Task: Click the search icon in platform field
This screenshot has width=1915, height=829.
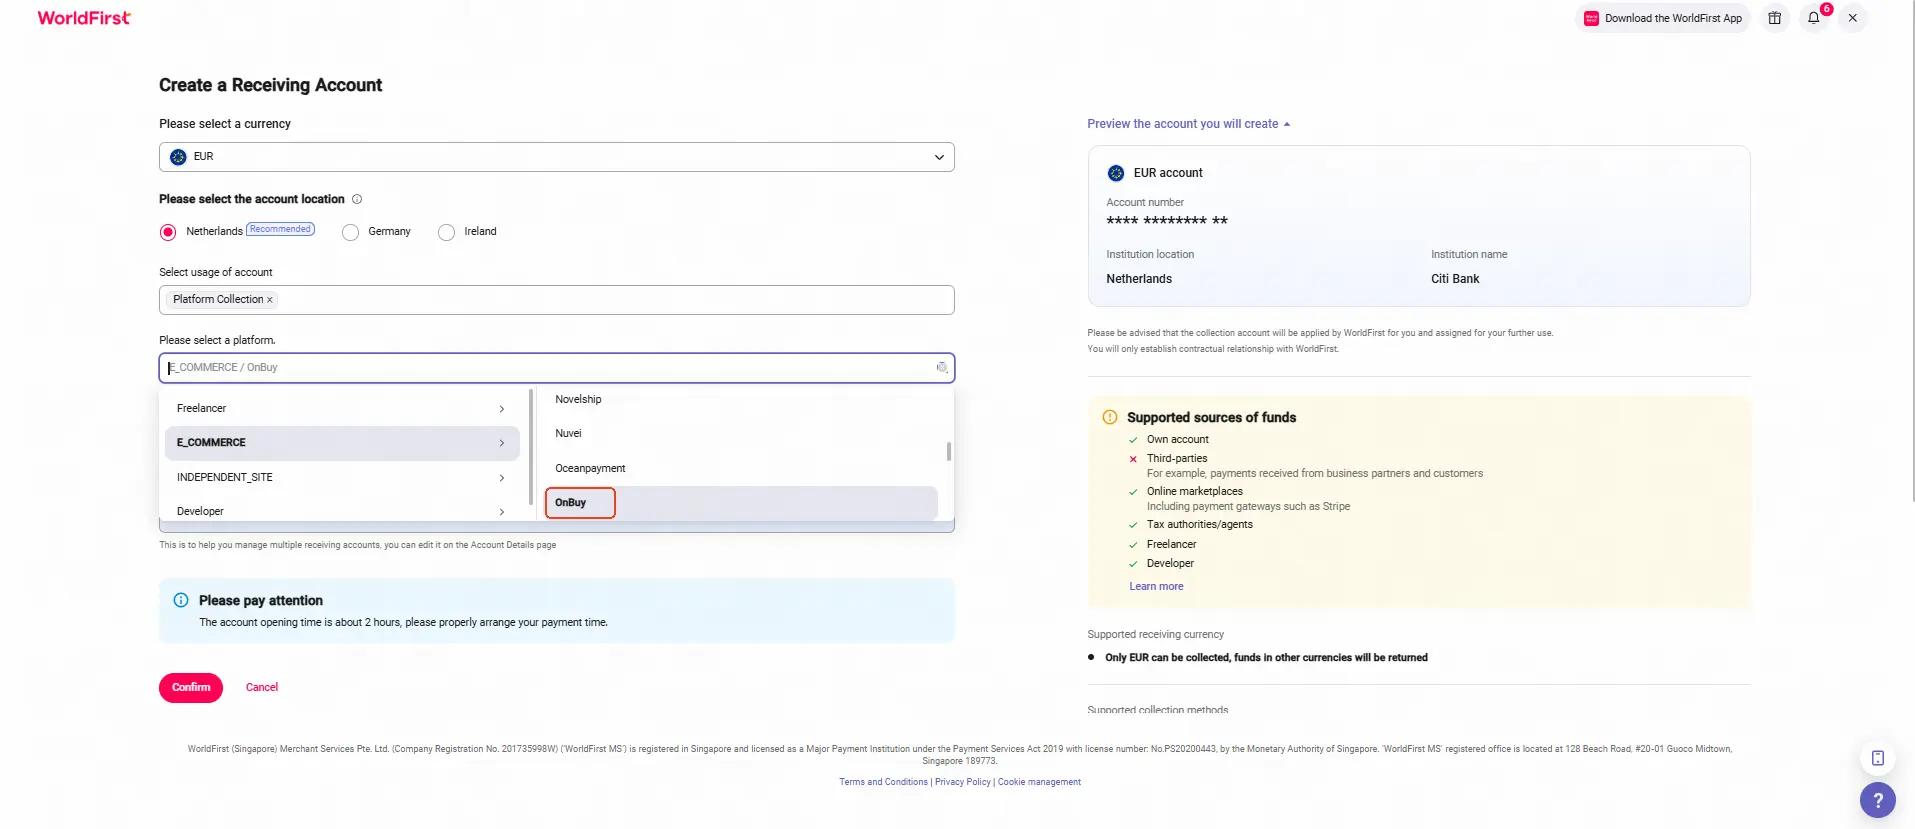Action: 942,368
